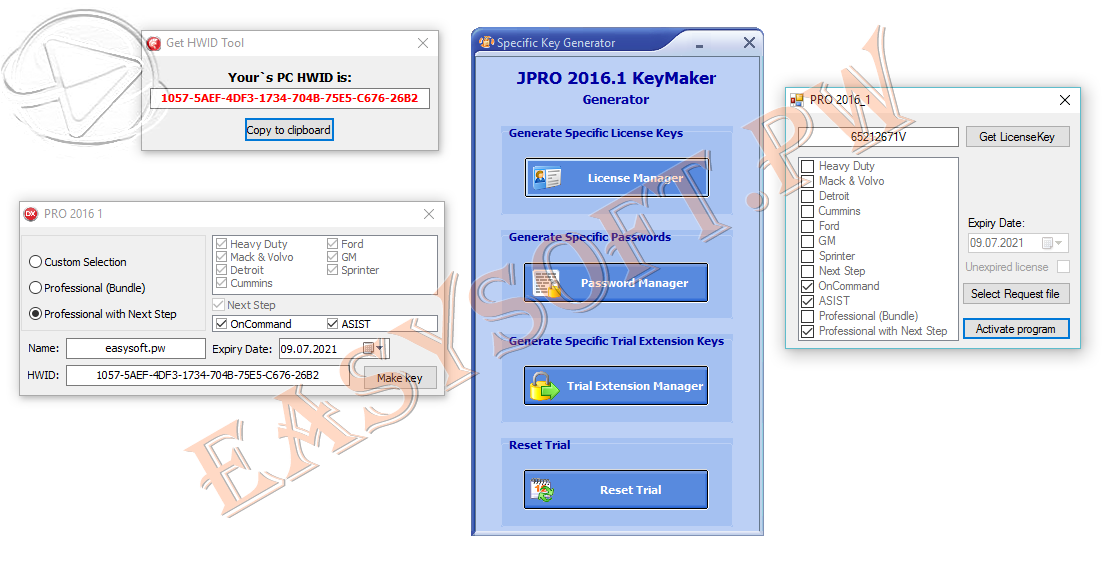Click the HWID input field in the PRO 2016 1 window

[x=207, y=375]
